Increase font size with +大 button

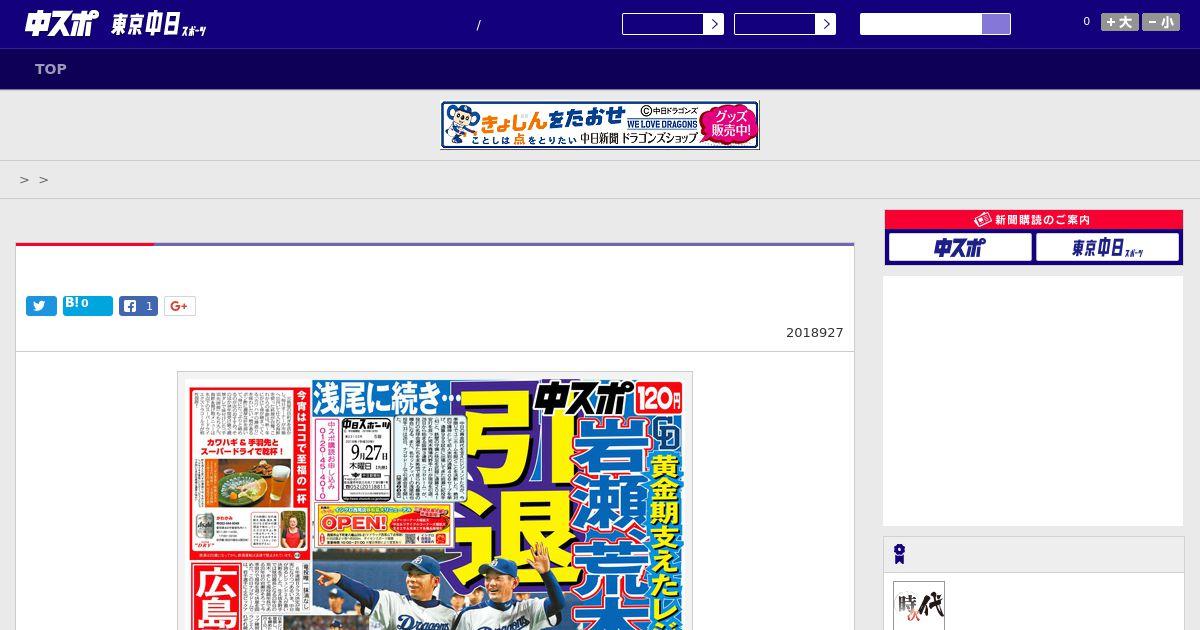(1120, 22)
